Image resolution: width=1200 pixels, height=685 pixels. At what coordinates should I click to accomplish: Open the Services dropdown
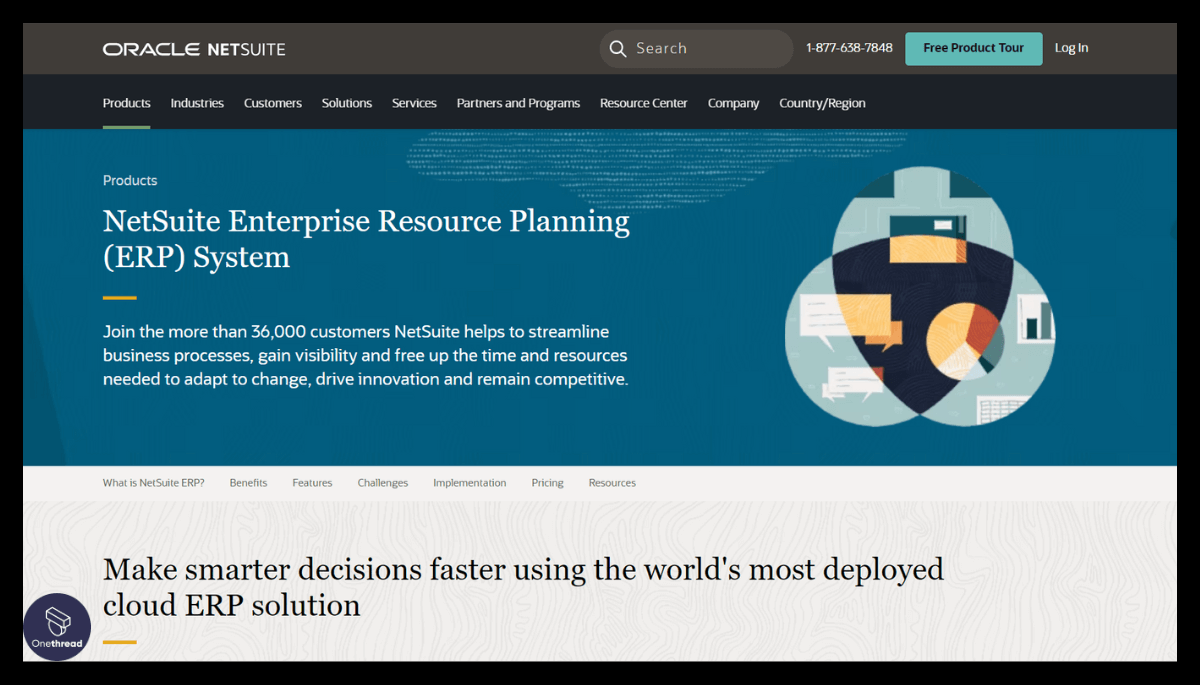tap(414, 102)
